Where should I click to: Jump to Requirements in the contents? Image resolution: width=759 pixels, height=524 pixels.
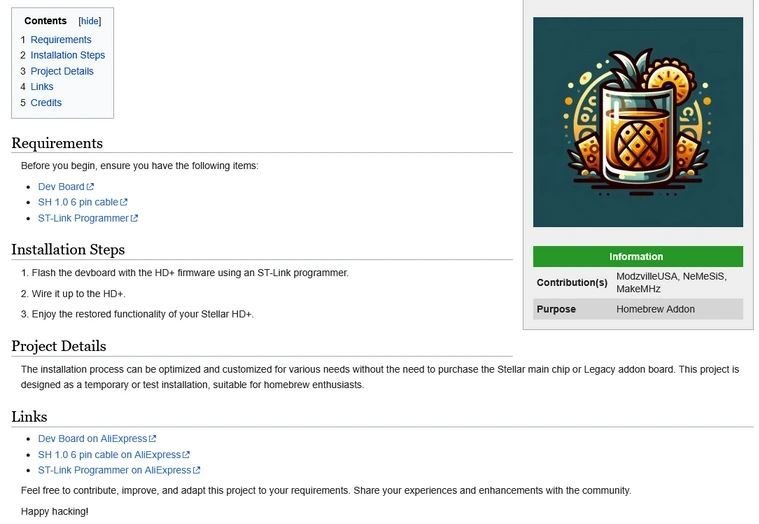point(61,40)
